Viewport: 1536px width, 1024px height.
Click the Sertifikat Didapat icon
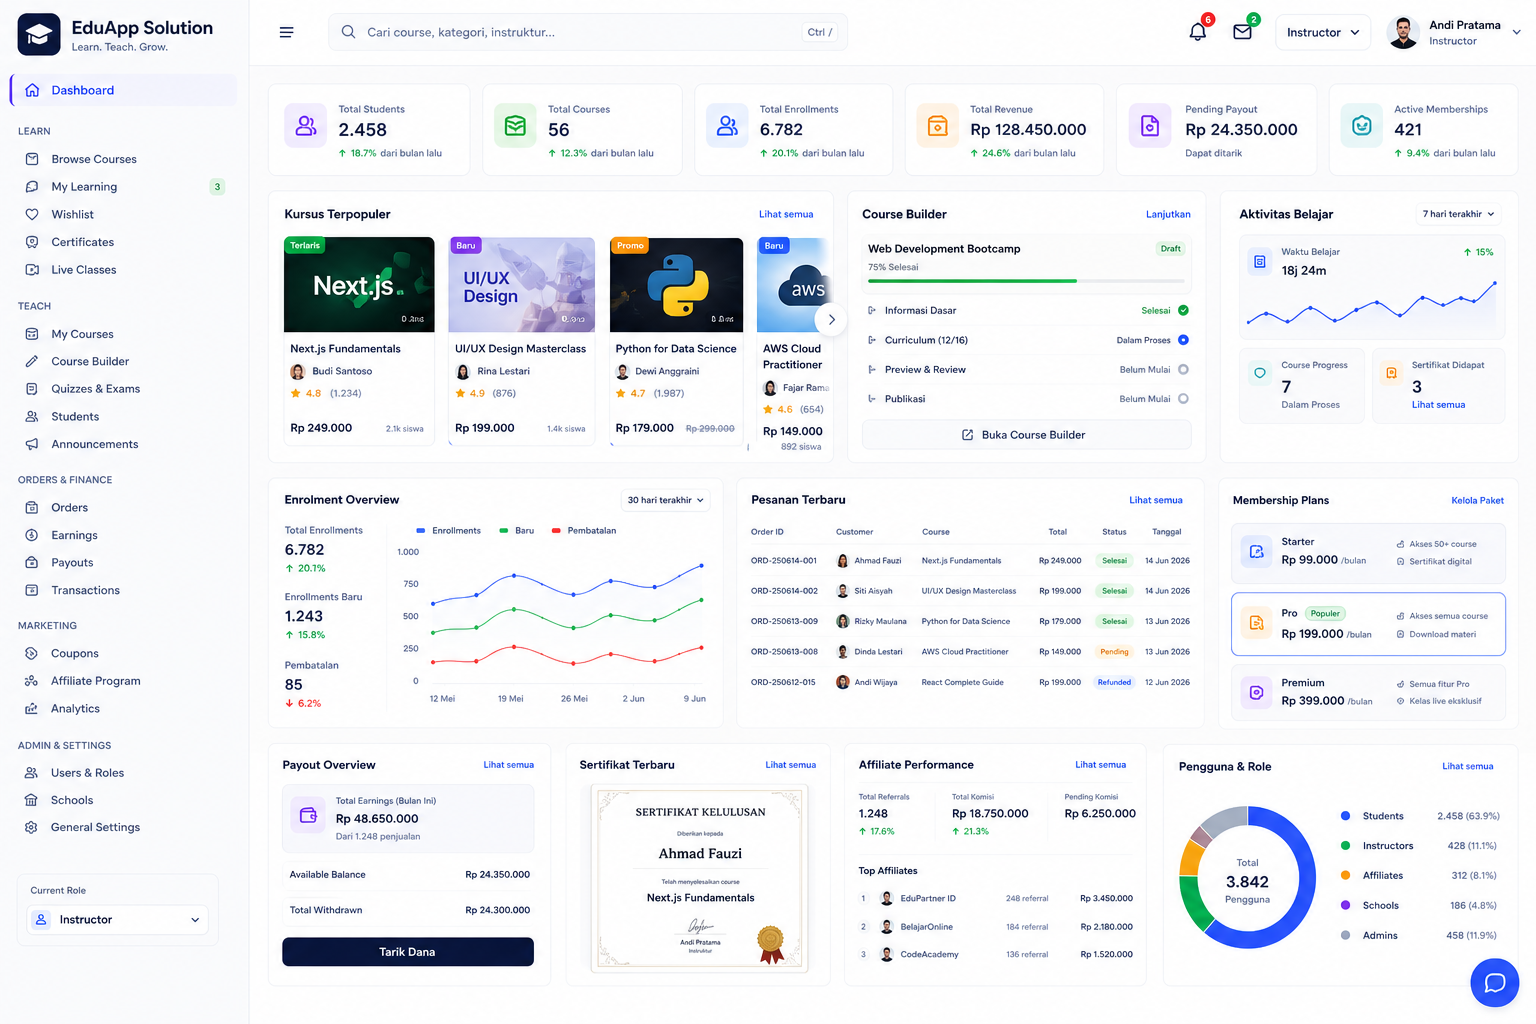click(1391, 373)
